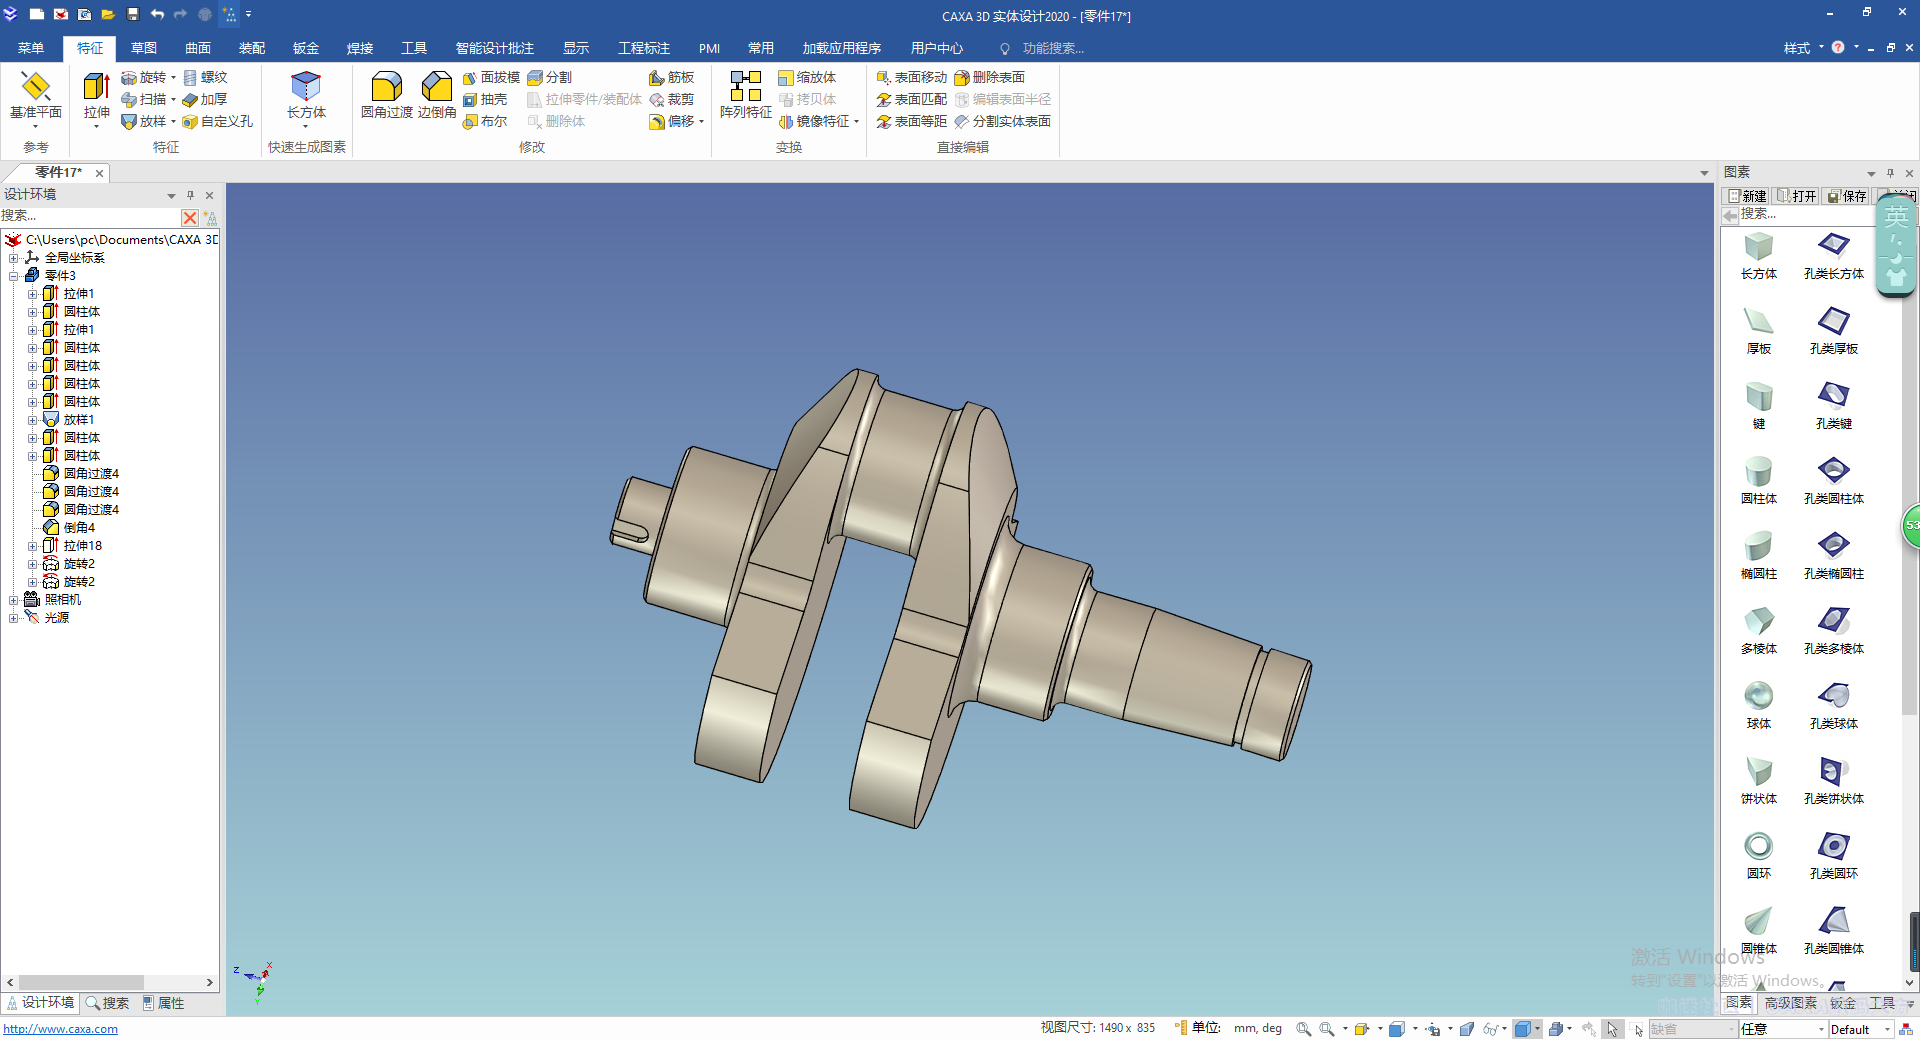
Task: Click the 圆角过渡 fillet tool
Action: coord(386,95)
